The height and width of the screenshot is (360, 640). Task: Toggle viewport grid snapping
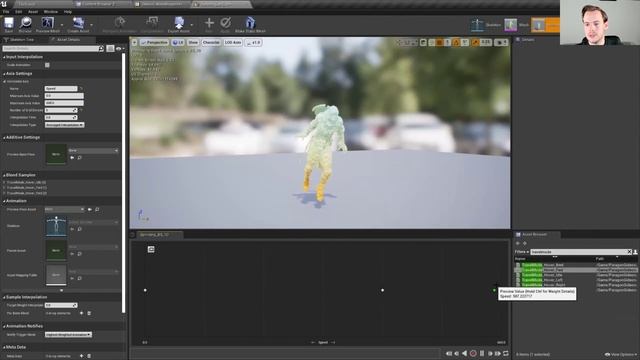coord(439,42)
